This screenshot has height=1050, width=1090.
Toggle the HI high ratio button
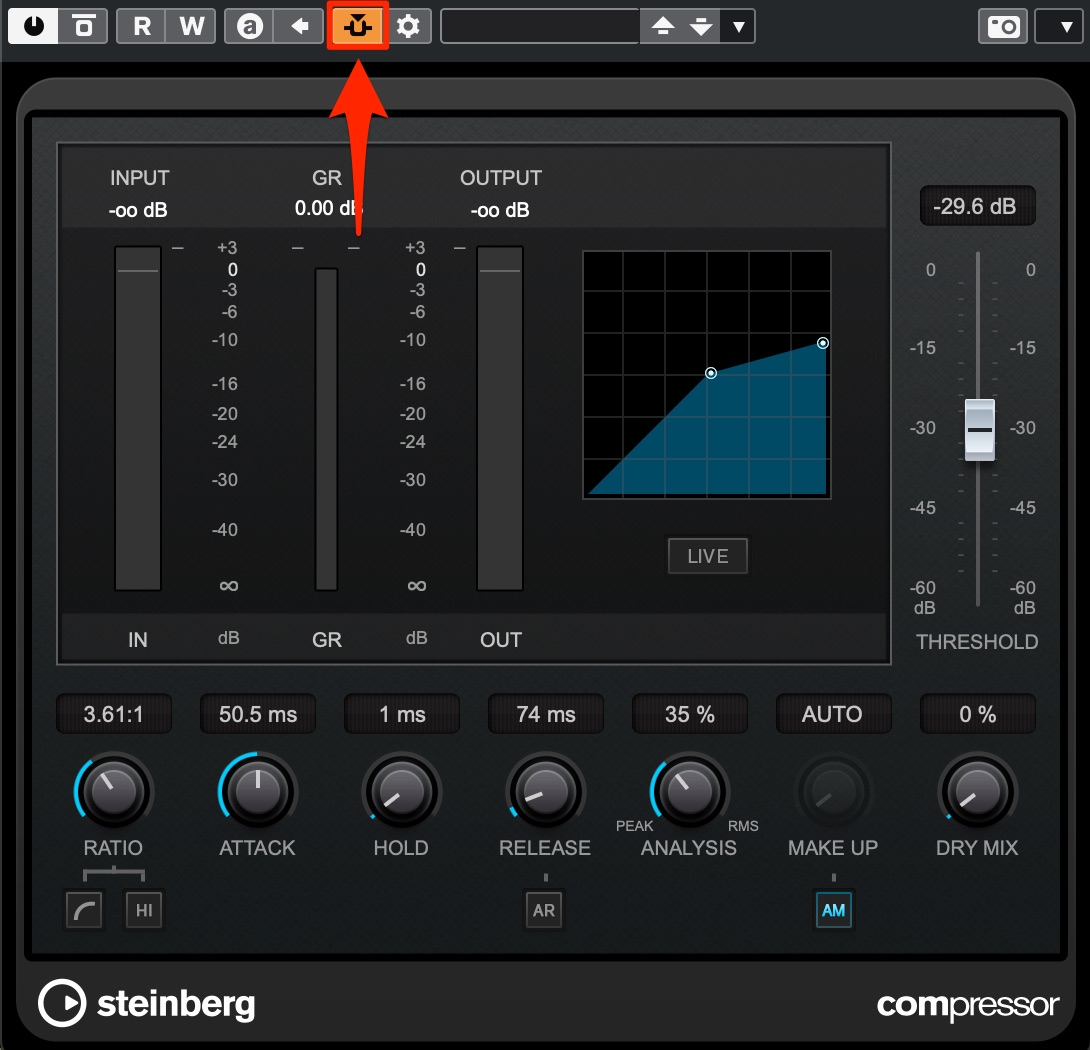[x=144, y=910]
